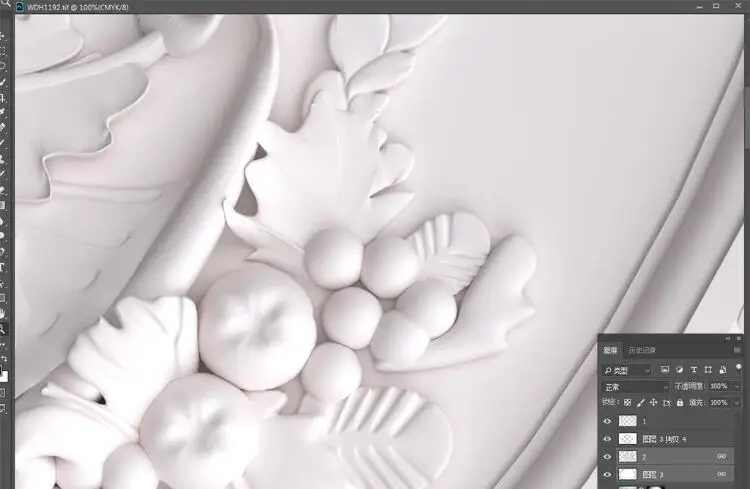Select the Zoom magnifier tool in toolbar
750x489 pixels.
click(2, 329)
